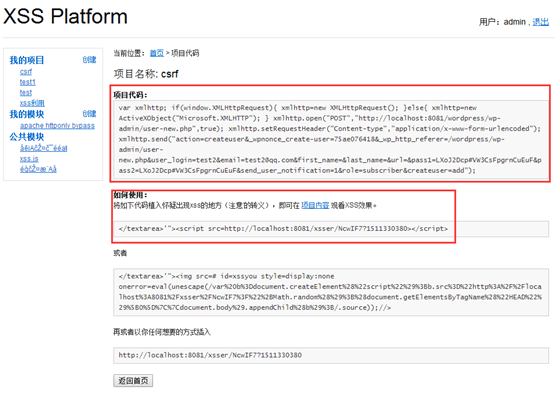Click the 我的项目 section heading
The width and height of the screenshot is (558, 407).
coord(27,60)
